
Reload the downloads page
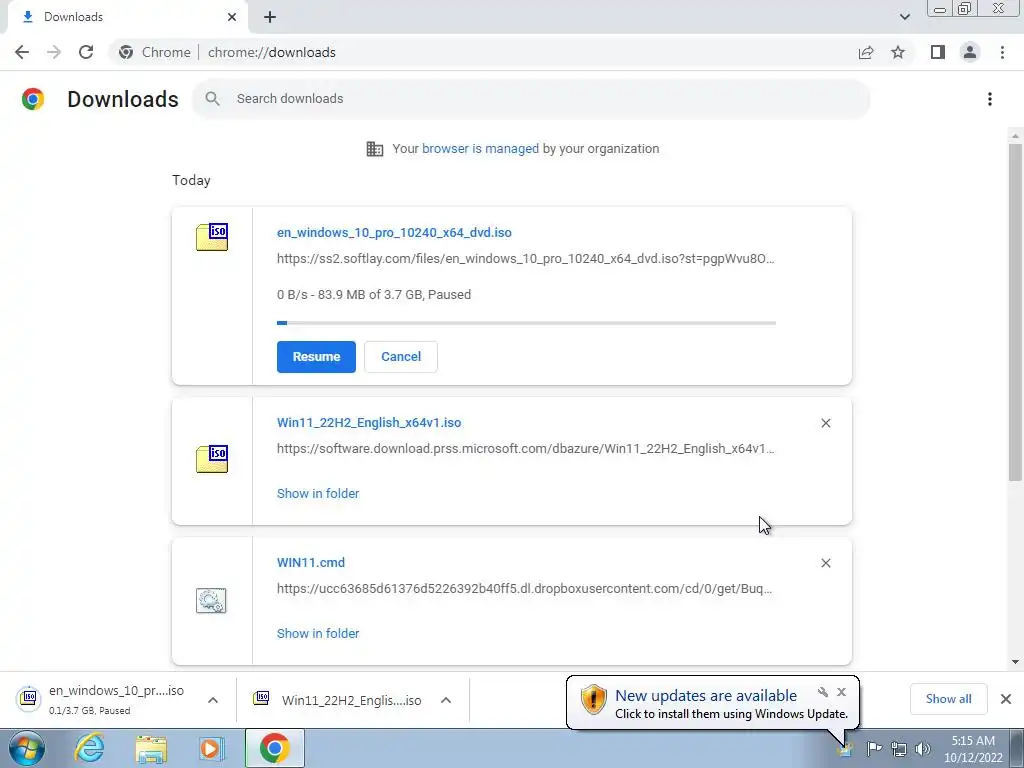[x=86, y=52]
